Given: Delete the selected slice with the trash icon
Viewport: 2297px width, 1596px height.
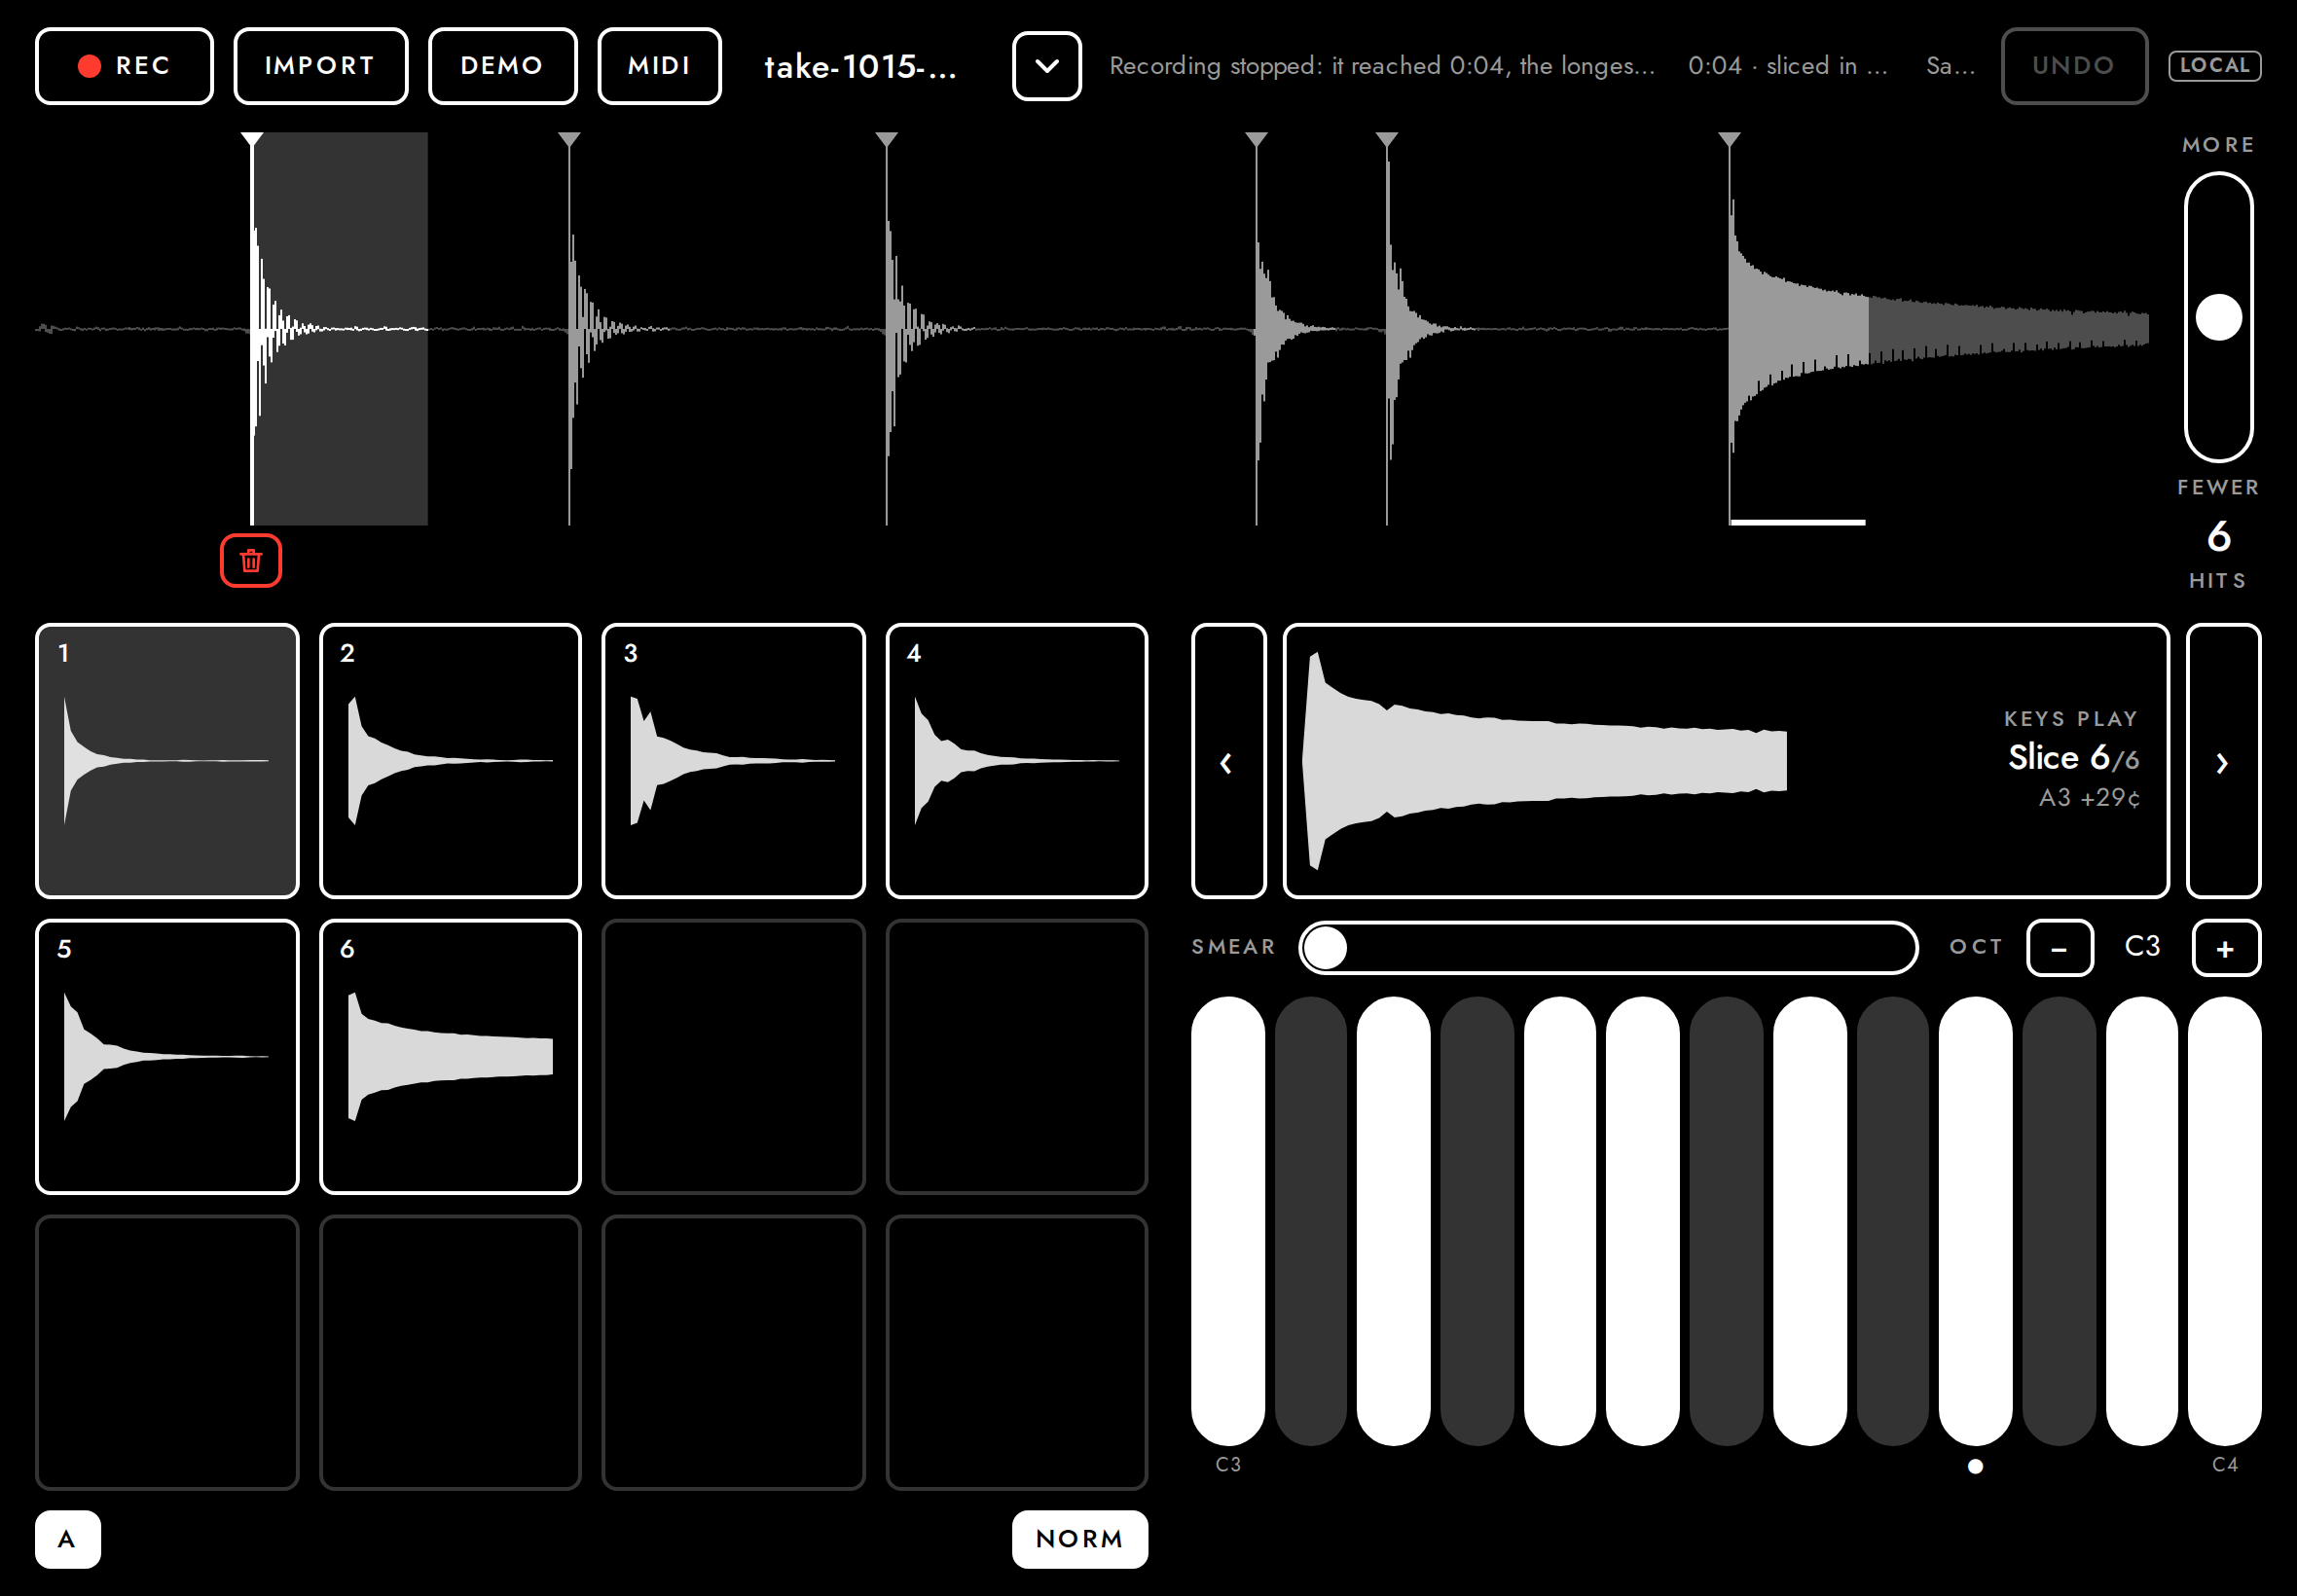Looking at the screenshot, I should [x=251, y=561].
